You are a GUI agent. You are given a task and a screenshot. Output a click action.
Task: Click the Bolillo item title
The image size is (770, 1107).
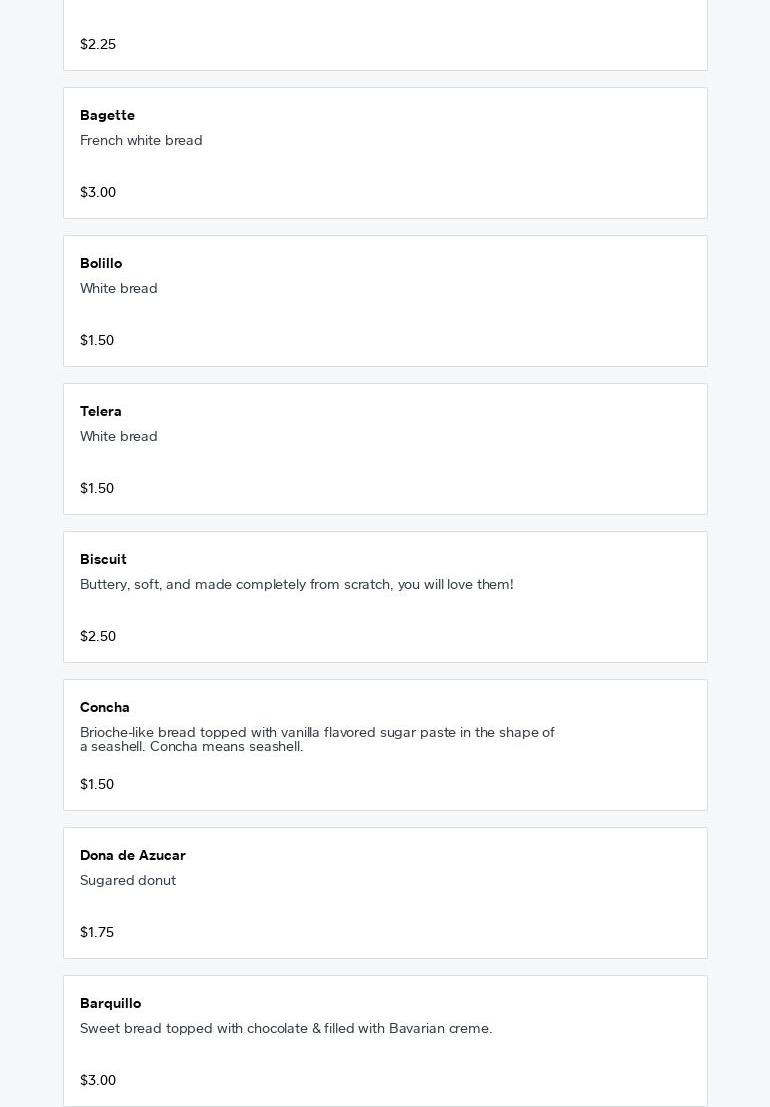pyautogui.click(x=101, y=263)
